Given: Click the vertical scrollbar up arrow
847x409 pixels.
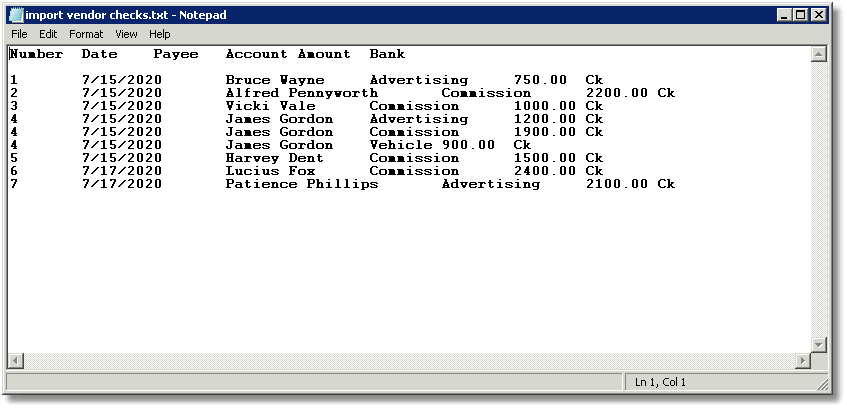Looking at the screenshot, I should [819, 53].
